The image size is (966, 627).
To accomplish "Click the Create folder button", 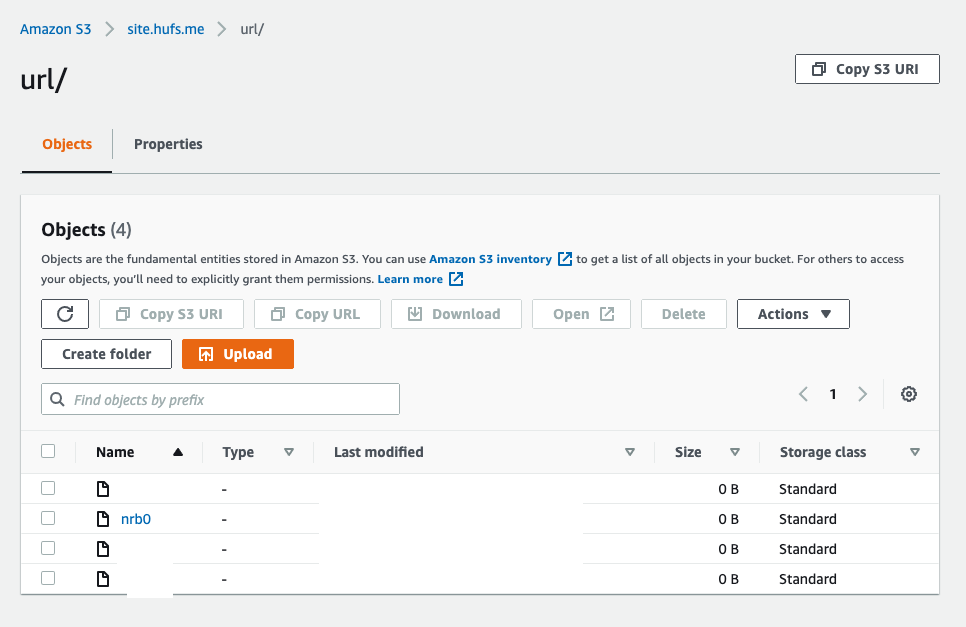I will pos(107,354).
